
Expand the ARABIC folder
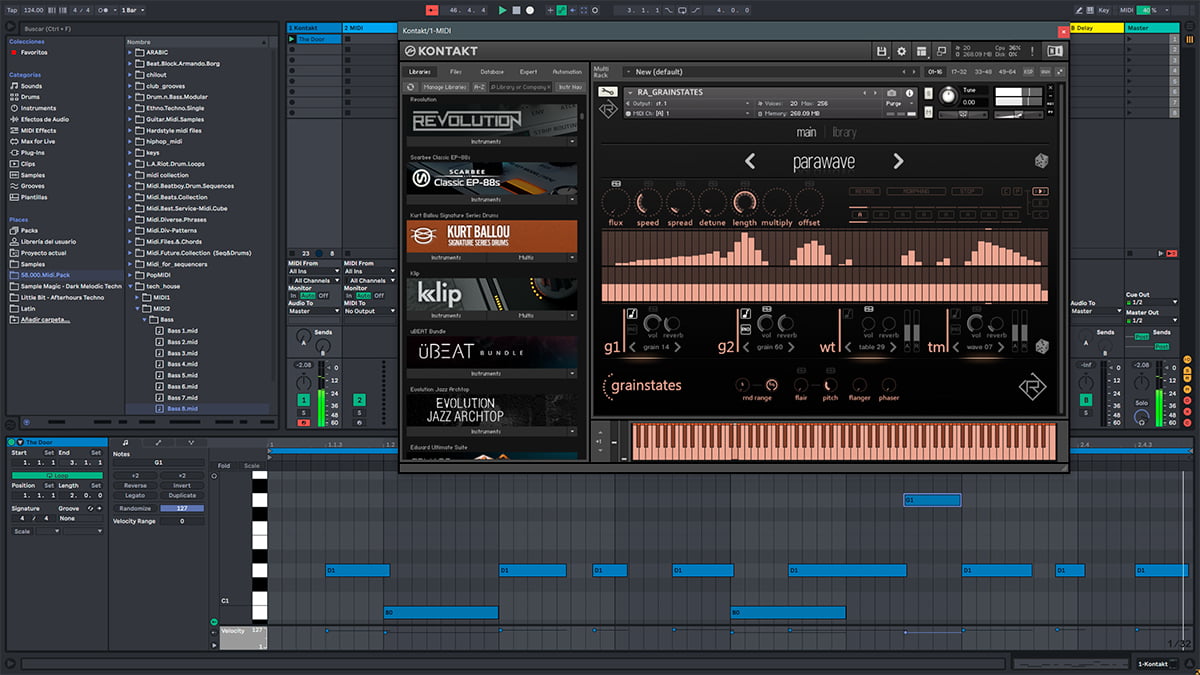point(130,53)
